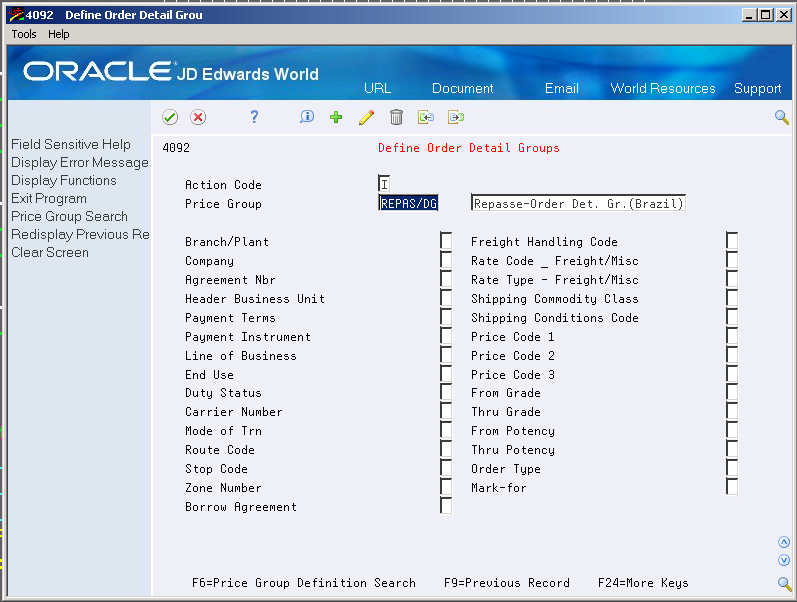This screenshot has width=797, height=602.
Task: Click F6=Price Group Definition Search
Action: (303, 583)
